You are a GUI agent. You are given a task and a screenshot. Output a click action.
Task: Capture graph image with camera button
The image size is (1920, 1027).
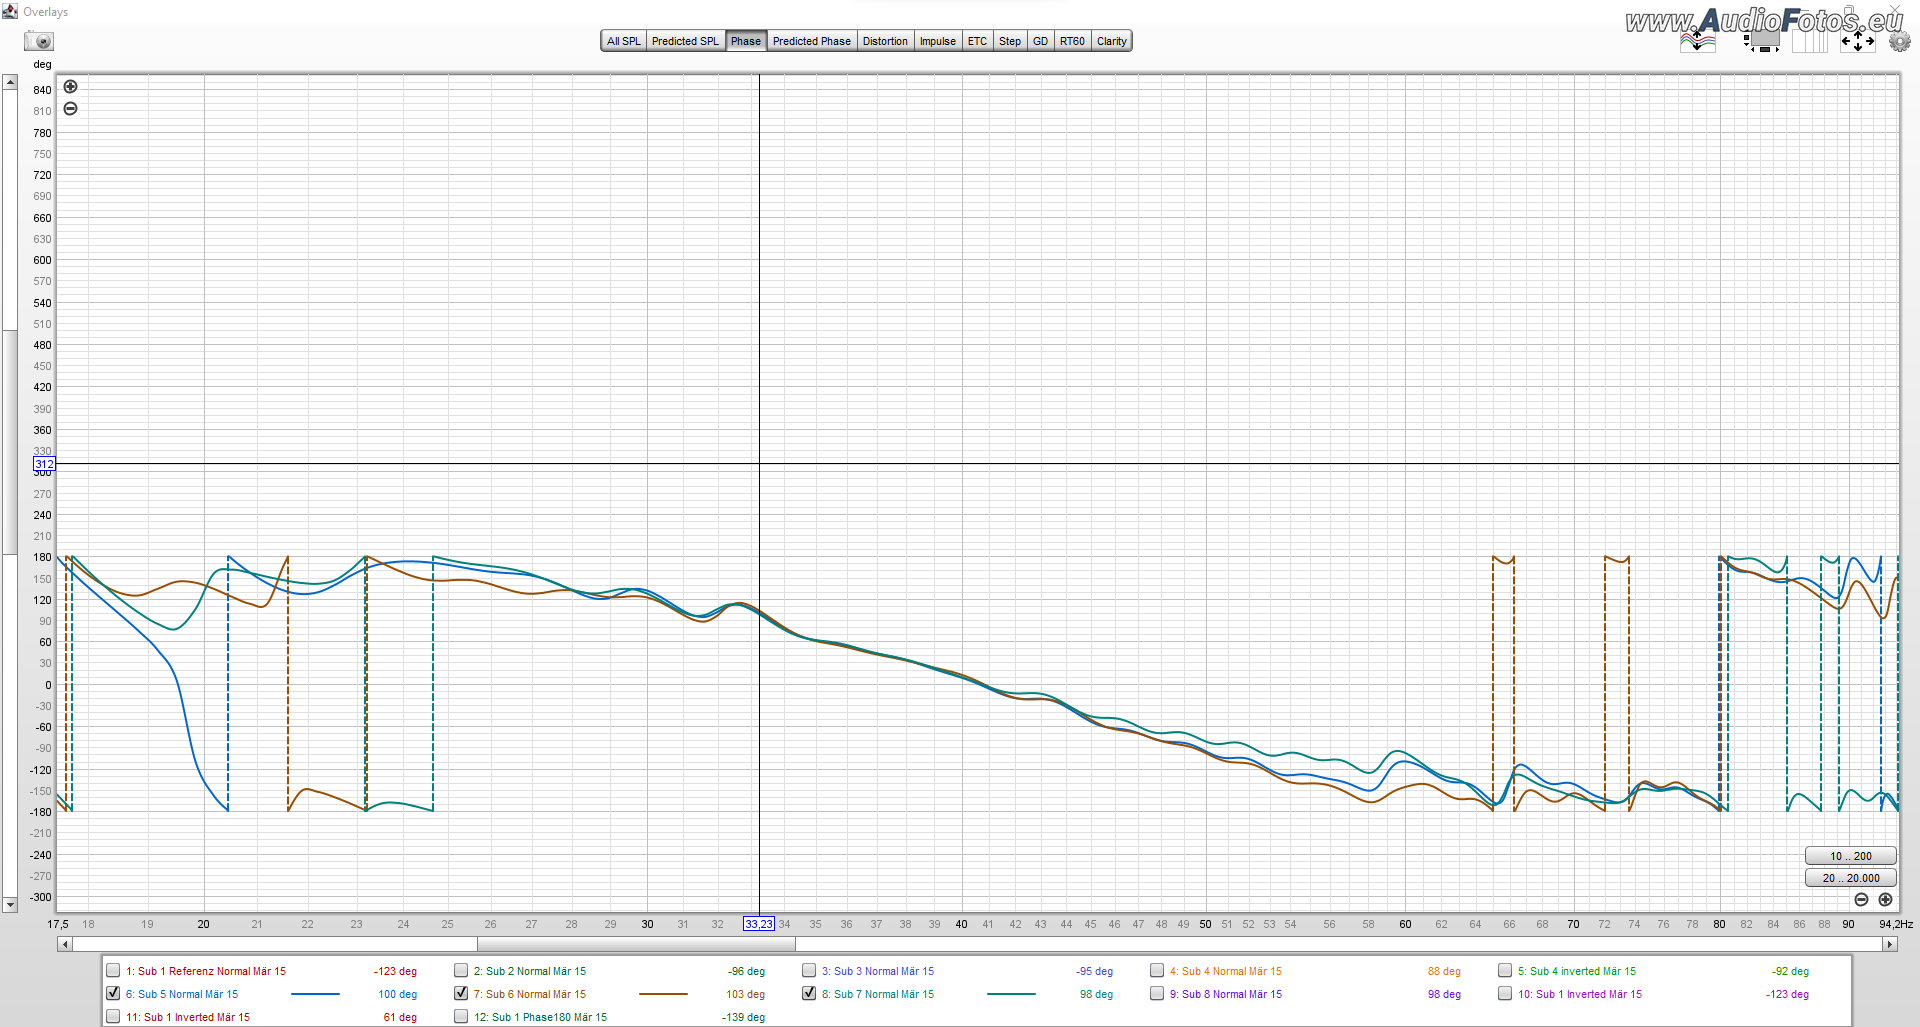(x=39, y=41)
